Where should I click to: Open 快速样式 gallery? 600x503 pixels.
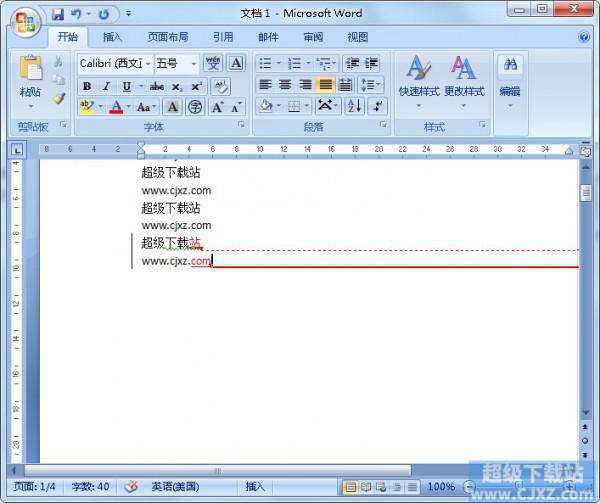(419, 81)
